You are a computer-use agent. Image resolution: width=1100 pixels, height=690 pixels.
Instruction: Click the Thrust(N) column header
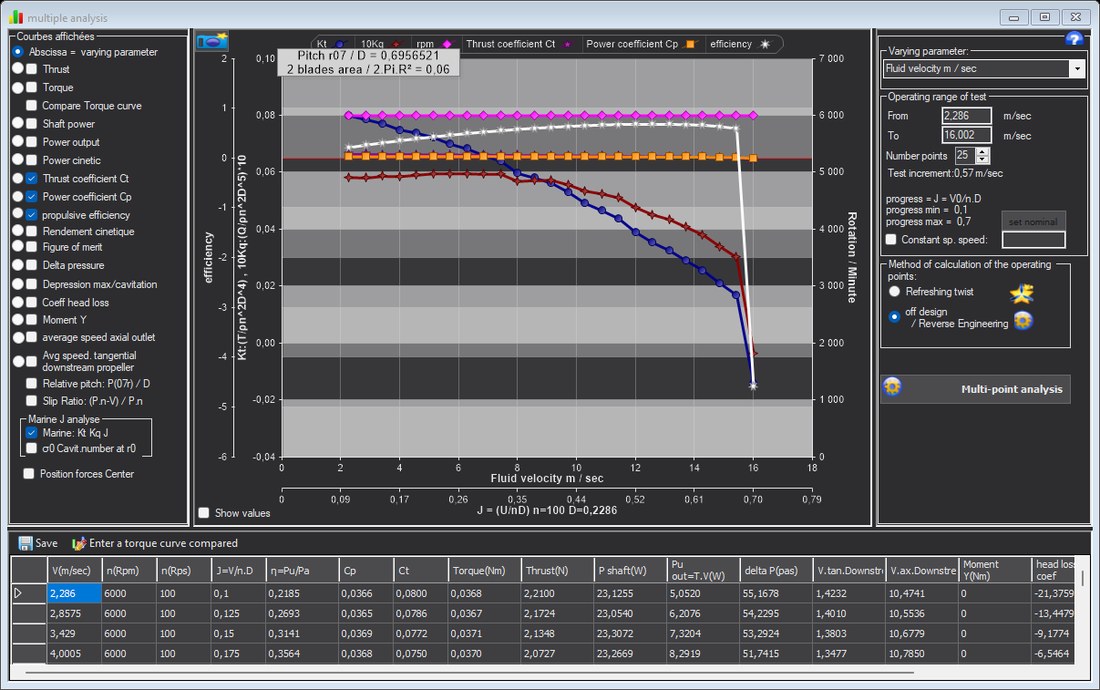[x=557, y=570]
